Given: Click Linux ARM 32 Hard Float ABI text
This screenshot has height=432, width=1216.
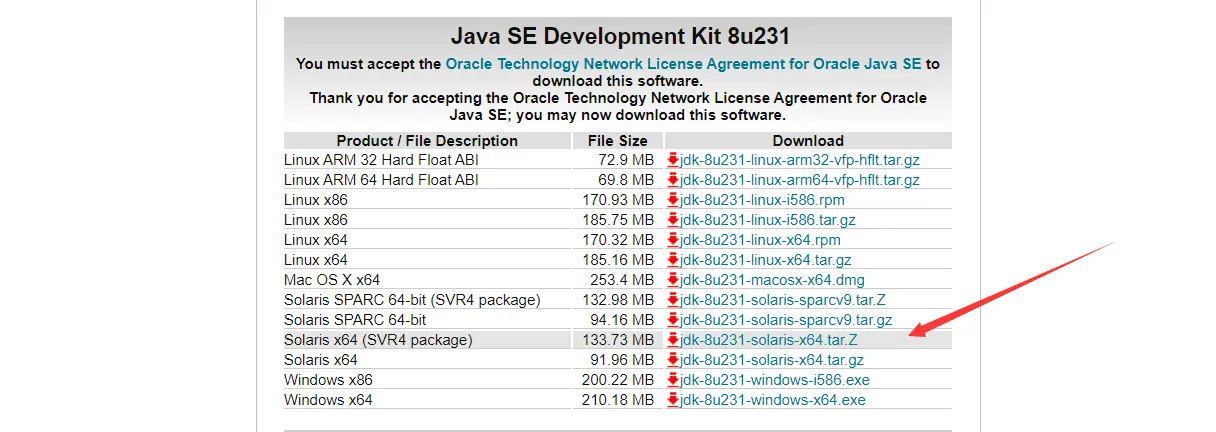Looking at the screenshot, I should pos(381,160).
